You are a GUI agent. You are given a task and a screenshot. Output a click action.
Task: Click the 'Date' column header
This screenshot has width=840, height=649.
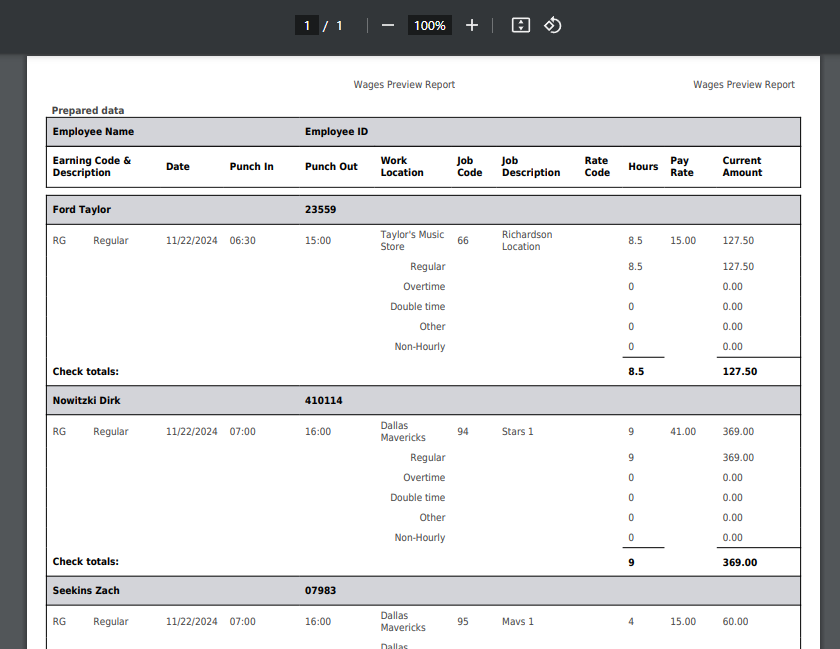point(178,167)
